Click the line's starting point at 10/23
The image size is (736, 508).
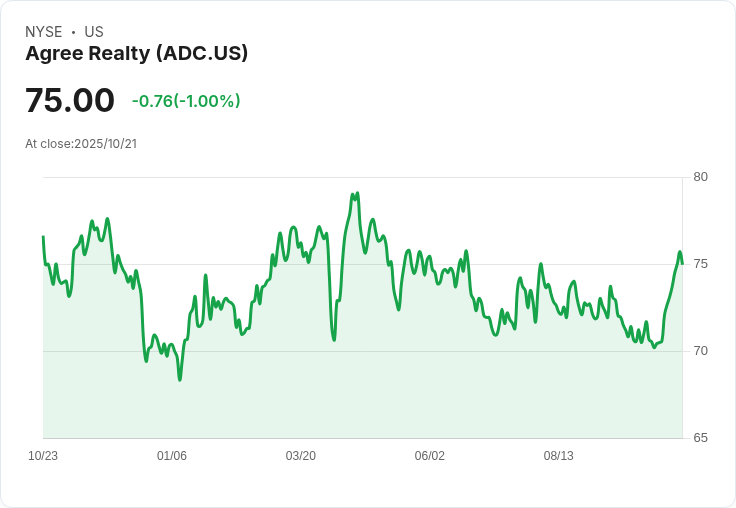pyautogui.click(x=43, y=237)
